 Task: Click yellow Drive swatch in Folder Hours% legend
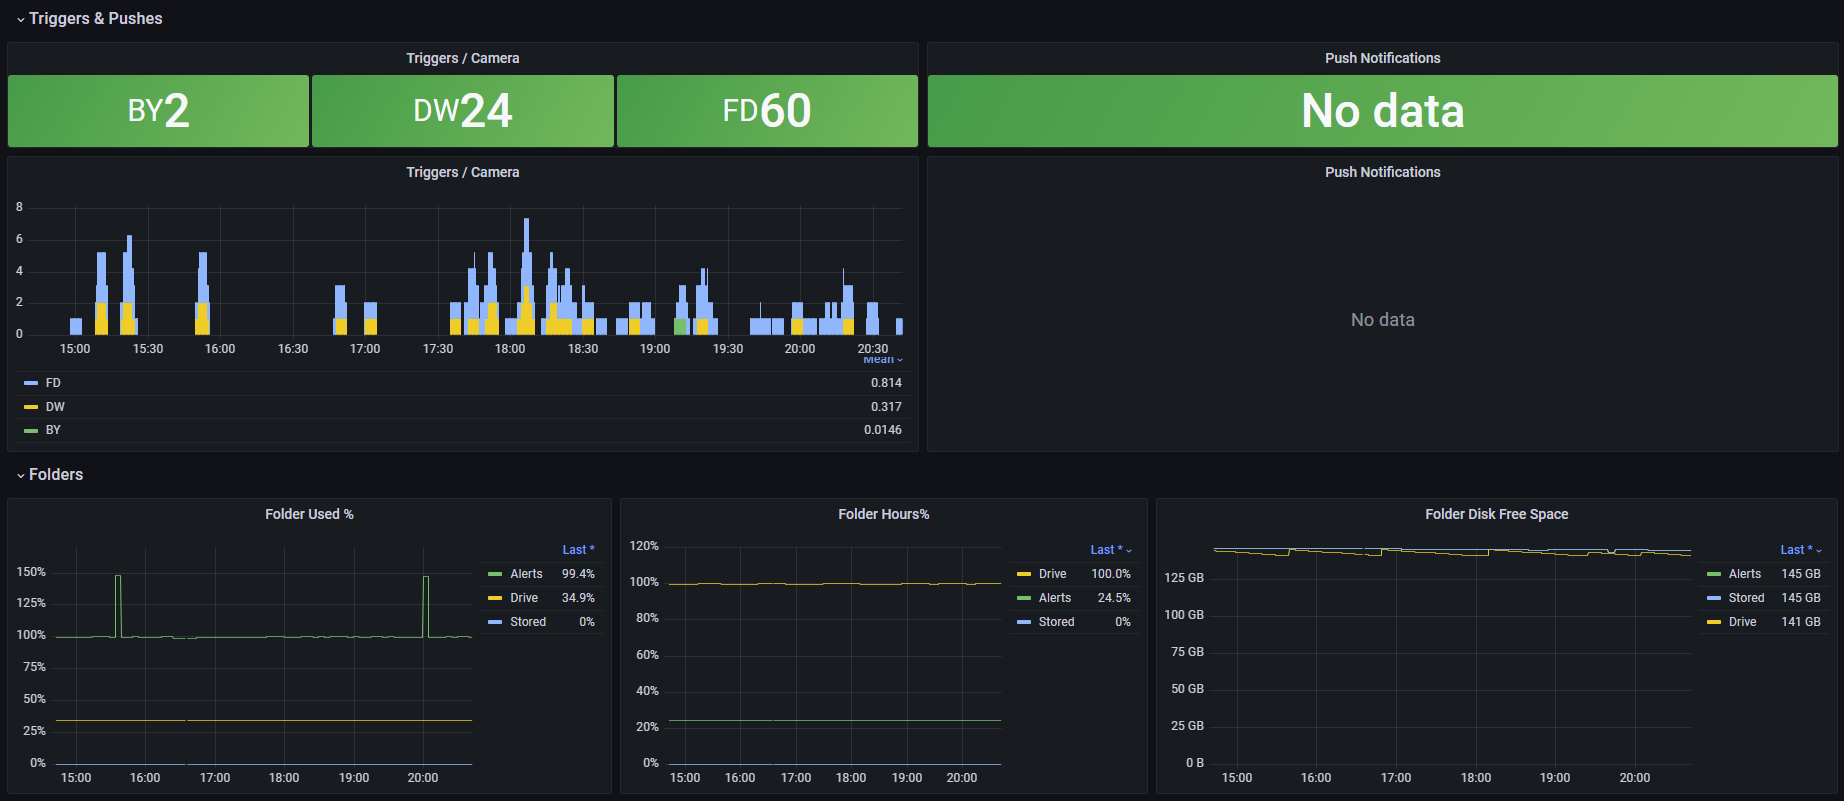click(1024, 574)
